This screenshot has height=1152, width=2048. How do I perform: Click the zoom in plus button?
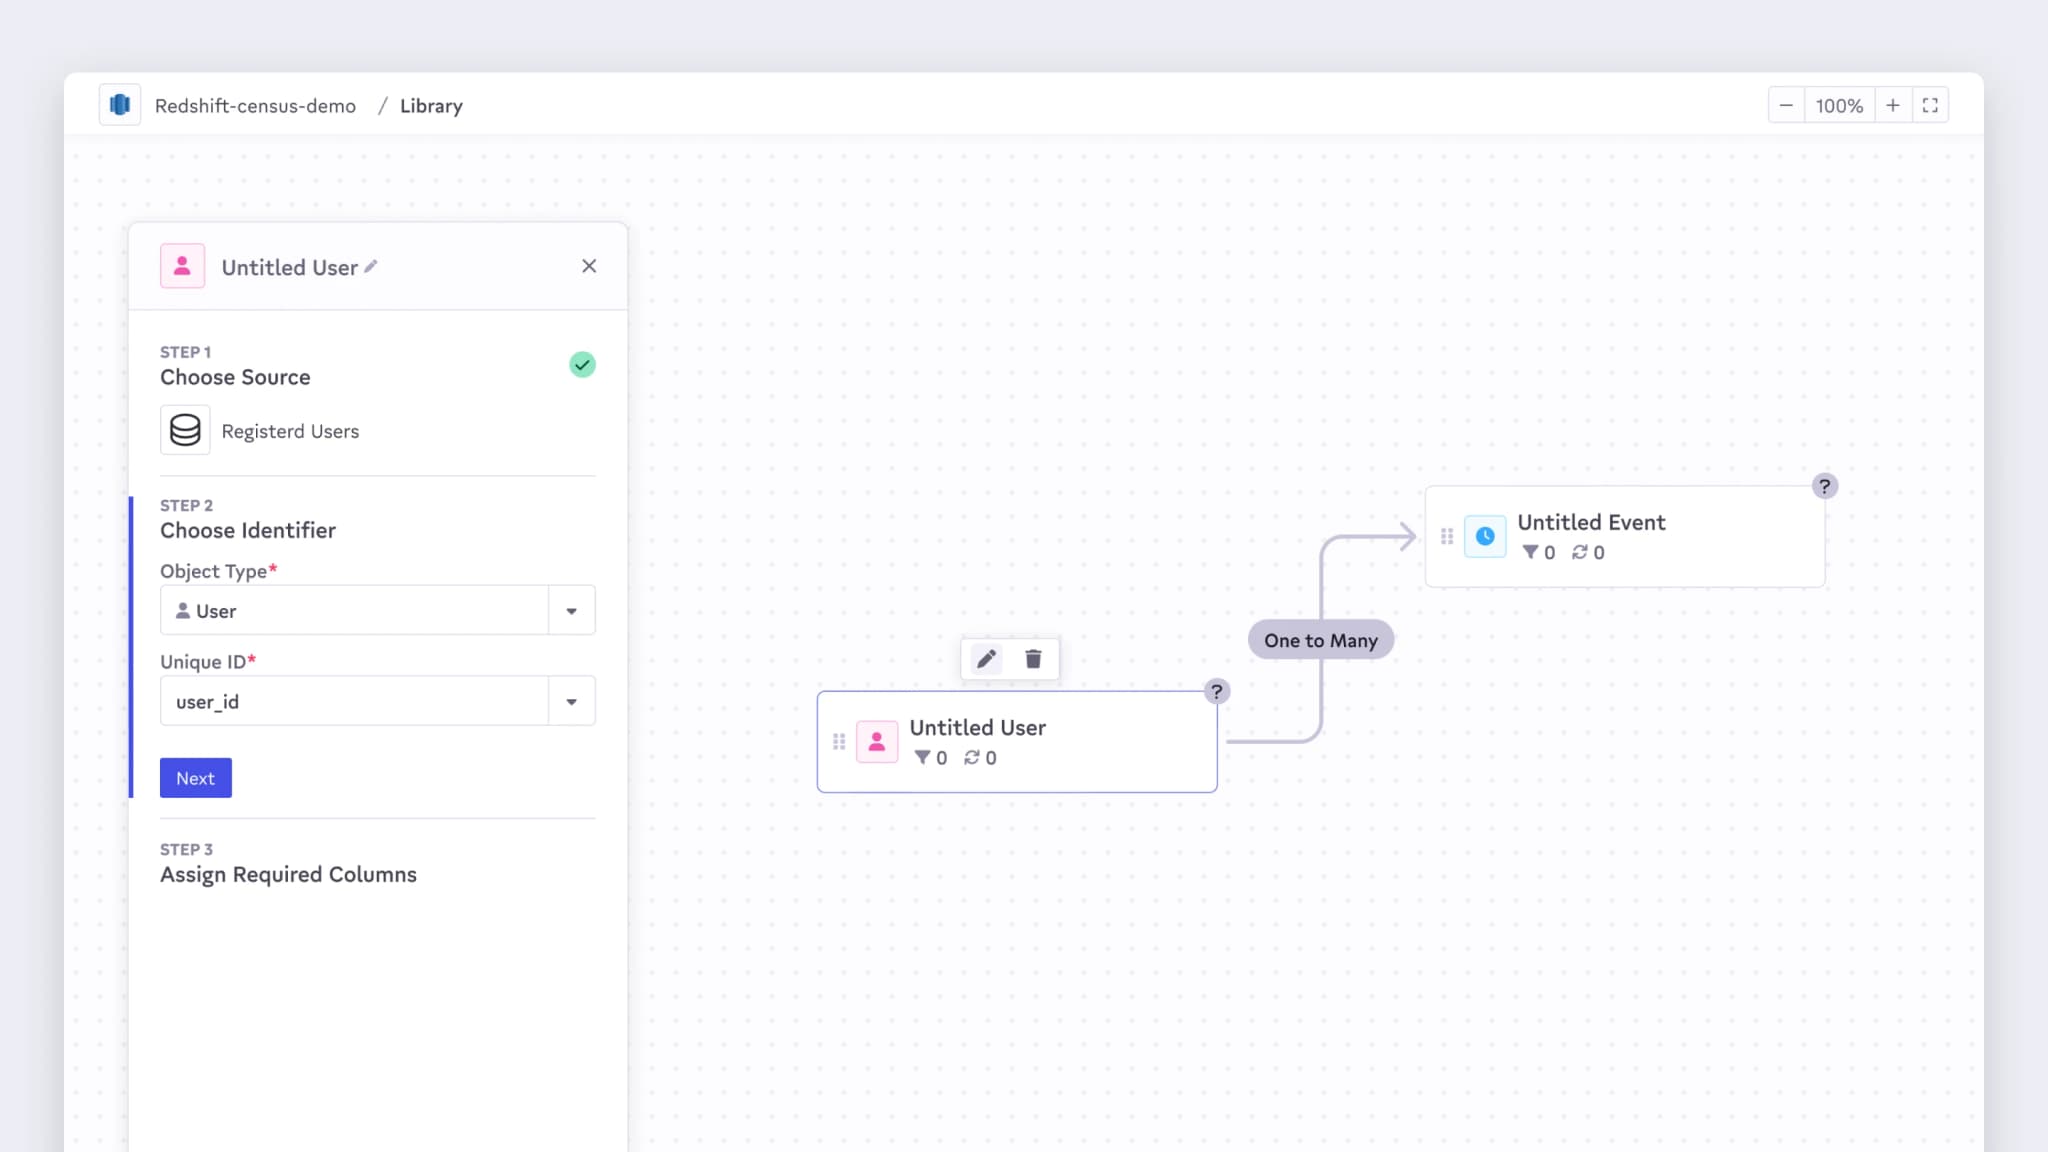(1892, 105)
